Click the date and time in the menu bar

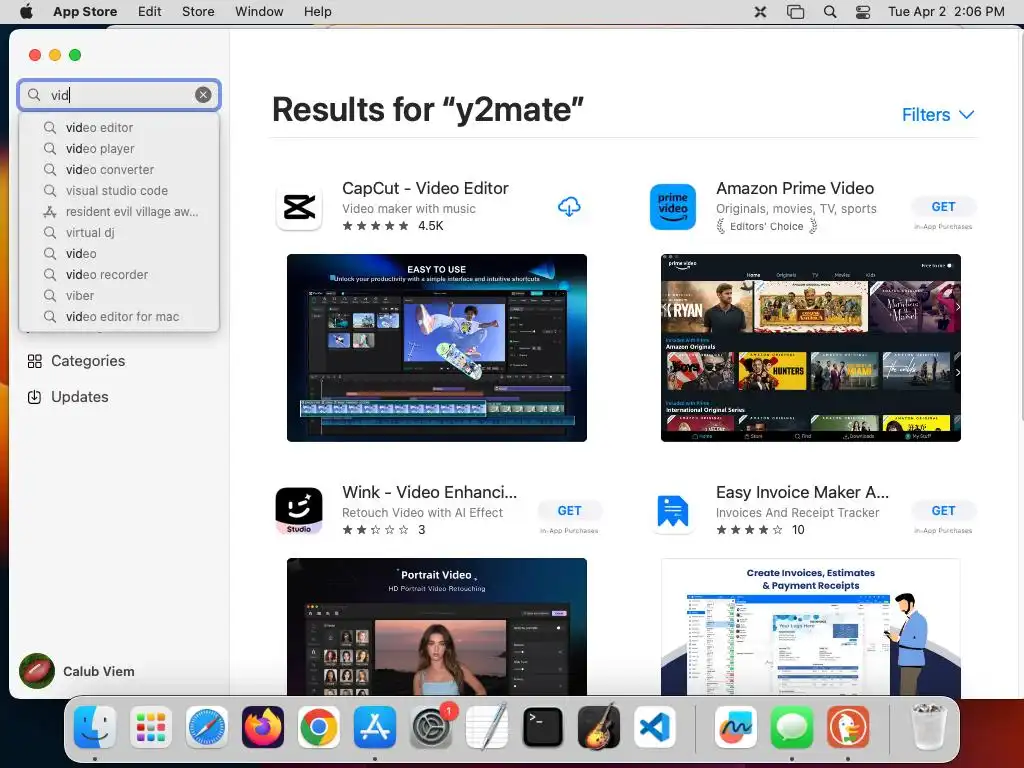[946, 12]
